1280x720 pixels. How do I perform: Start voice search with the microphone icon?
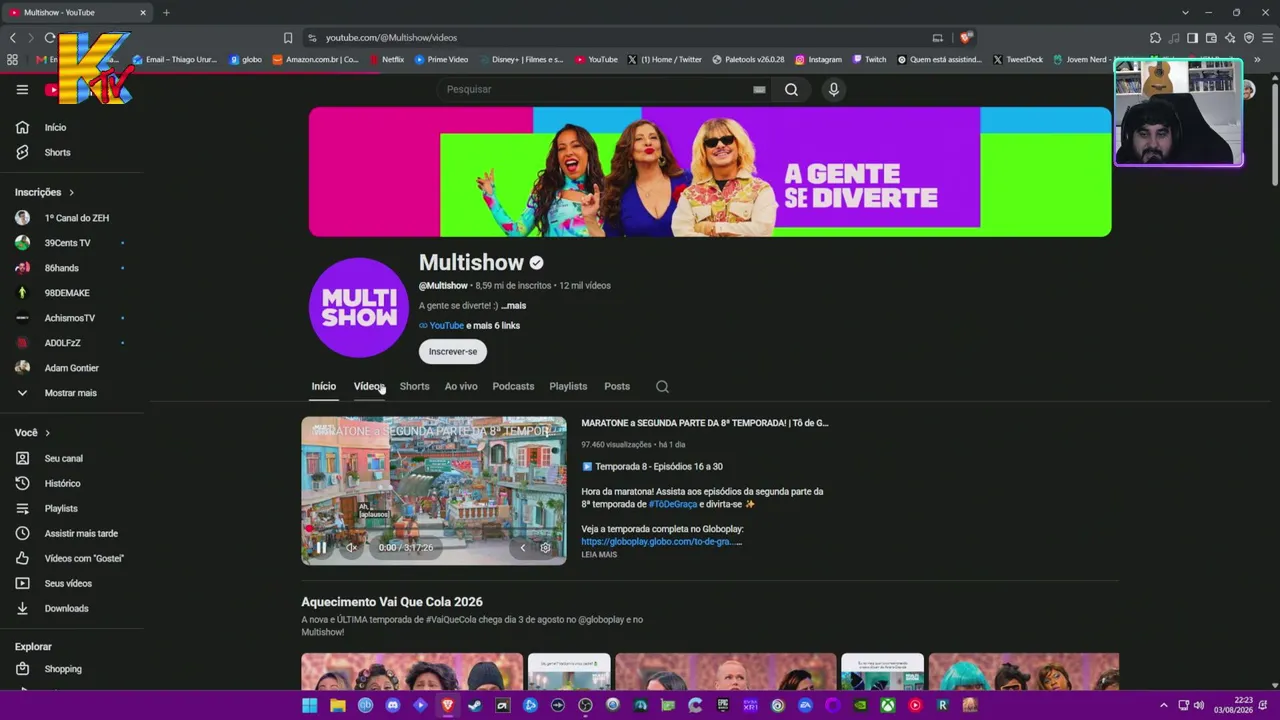834,89
